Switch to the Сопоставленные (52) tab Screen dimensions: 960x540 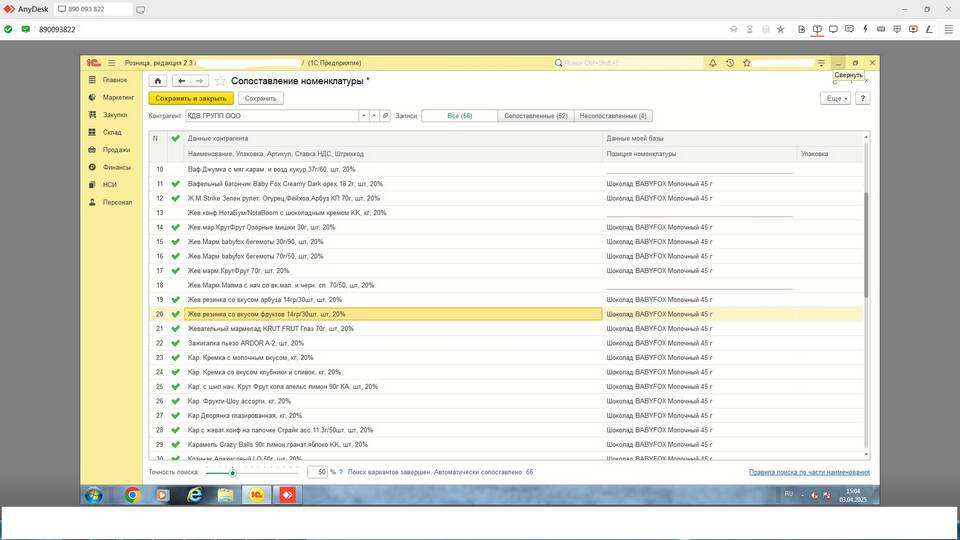(536, 116)
